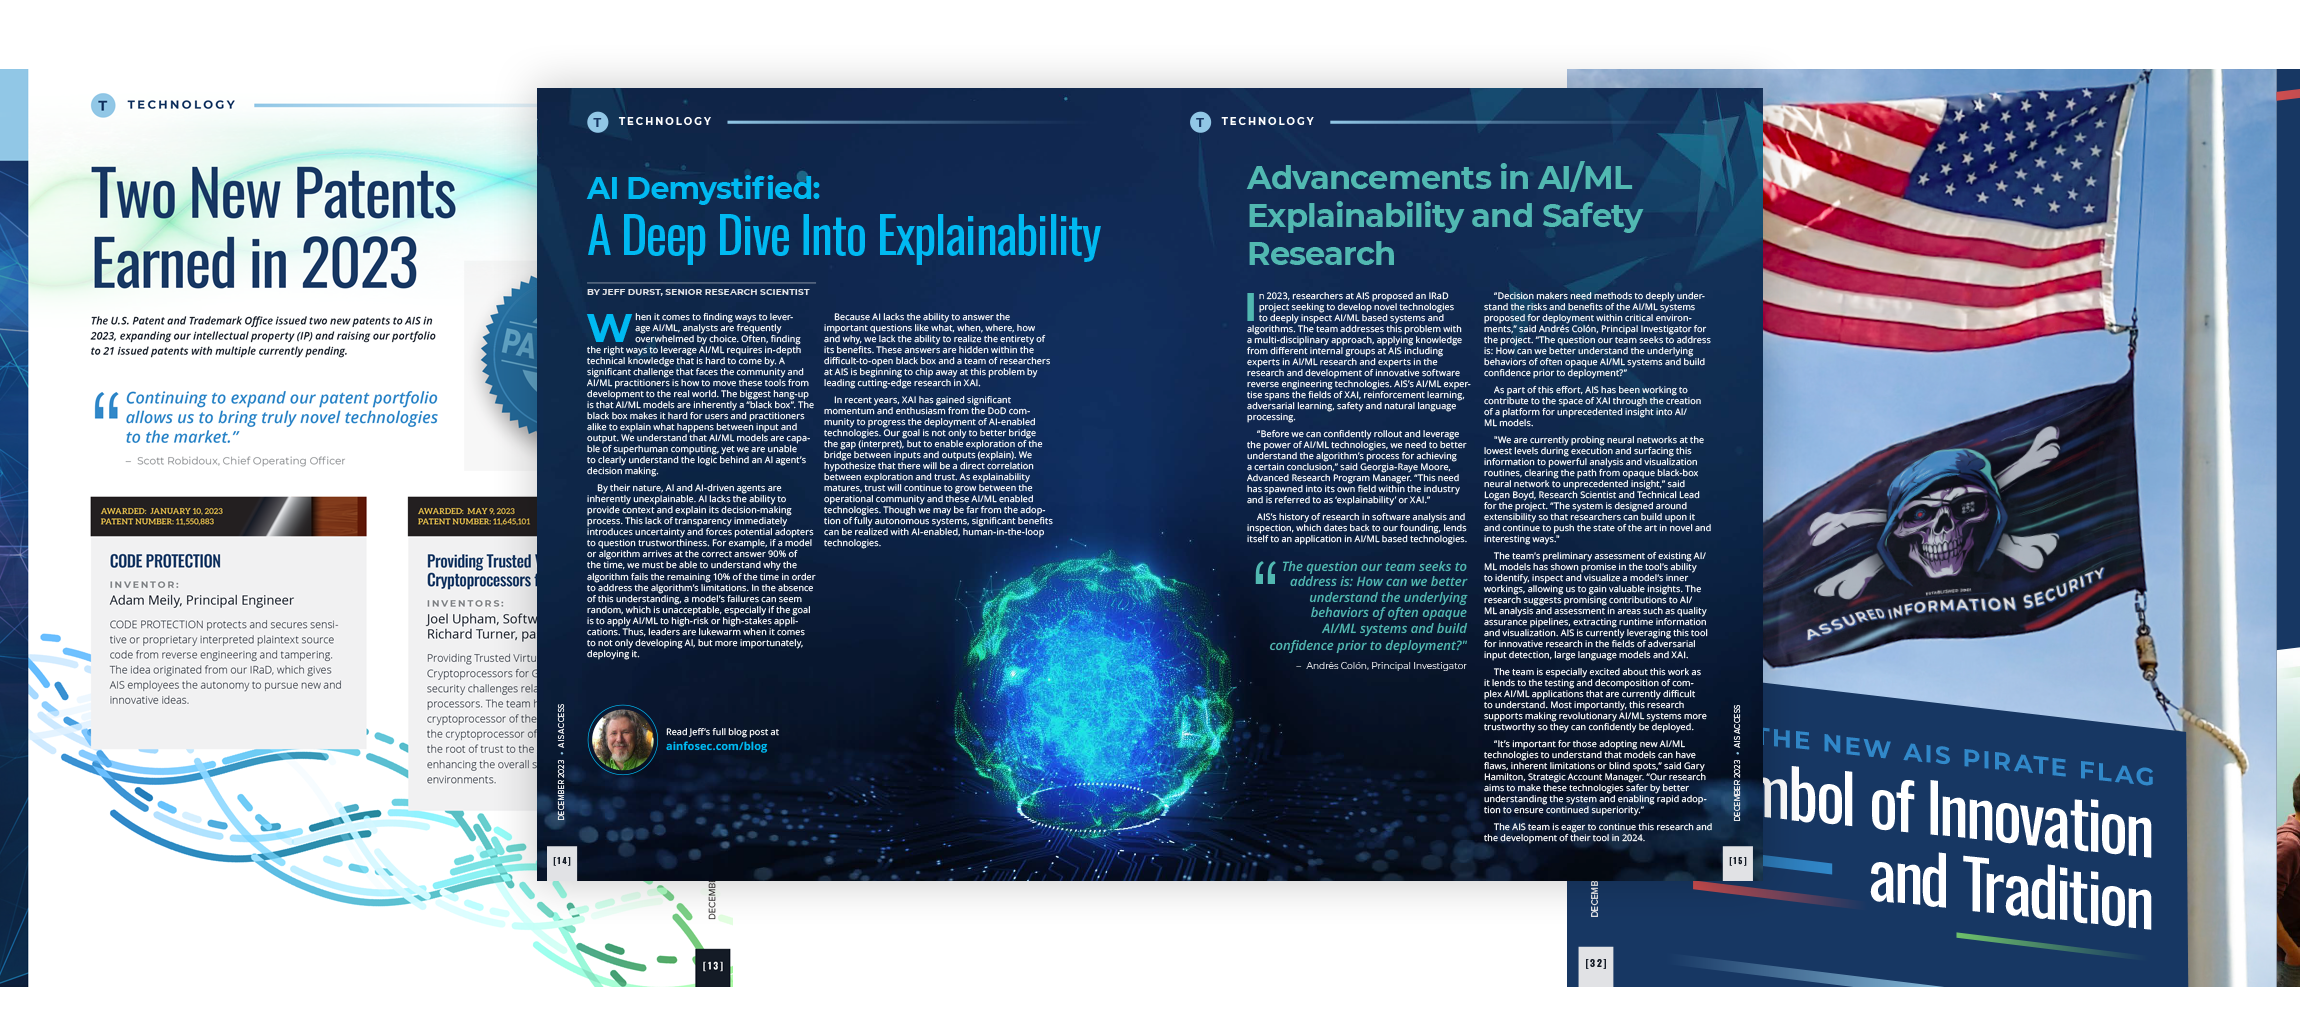
Task: Click the T icon on the Two New Patents page
Action: coord(103,105)
